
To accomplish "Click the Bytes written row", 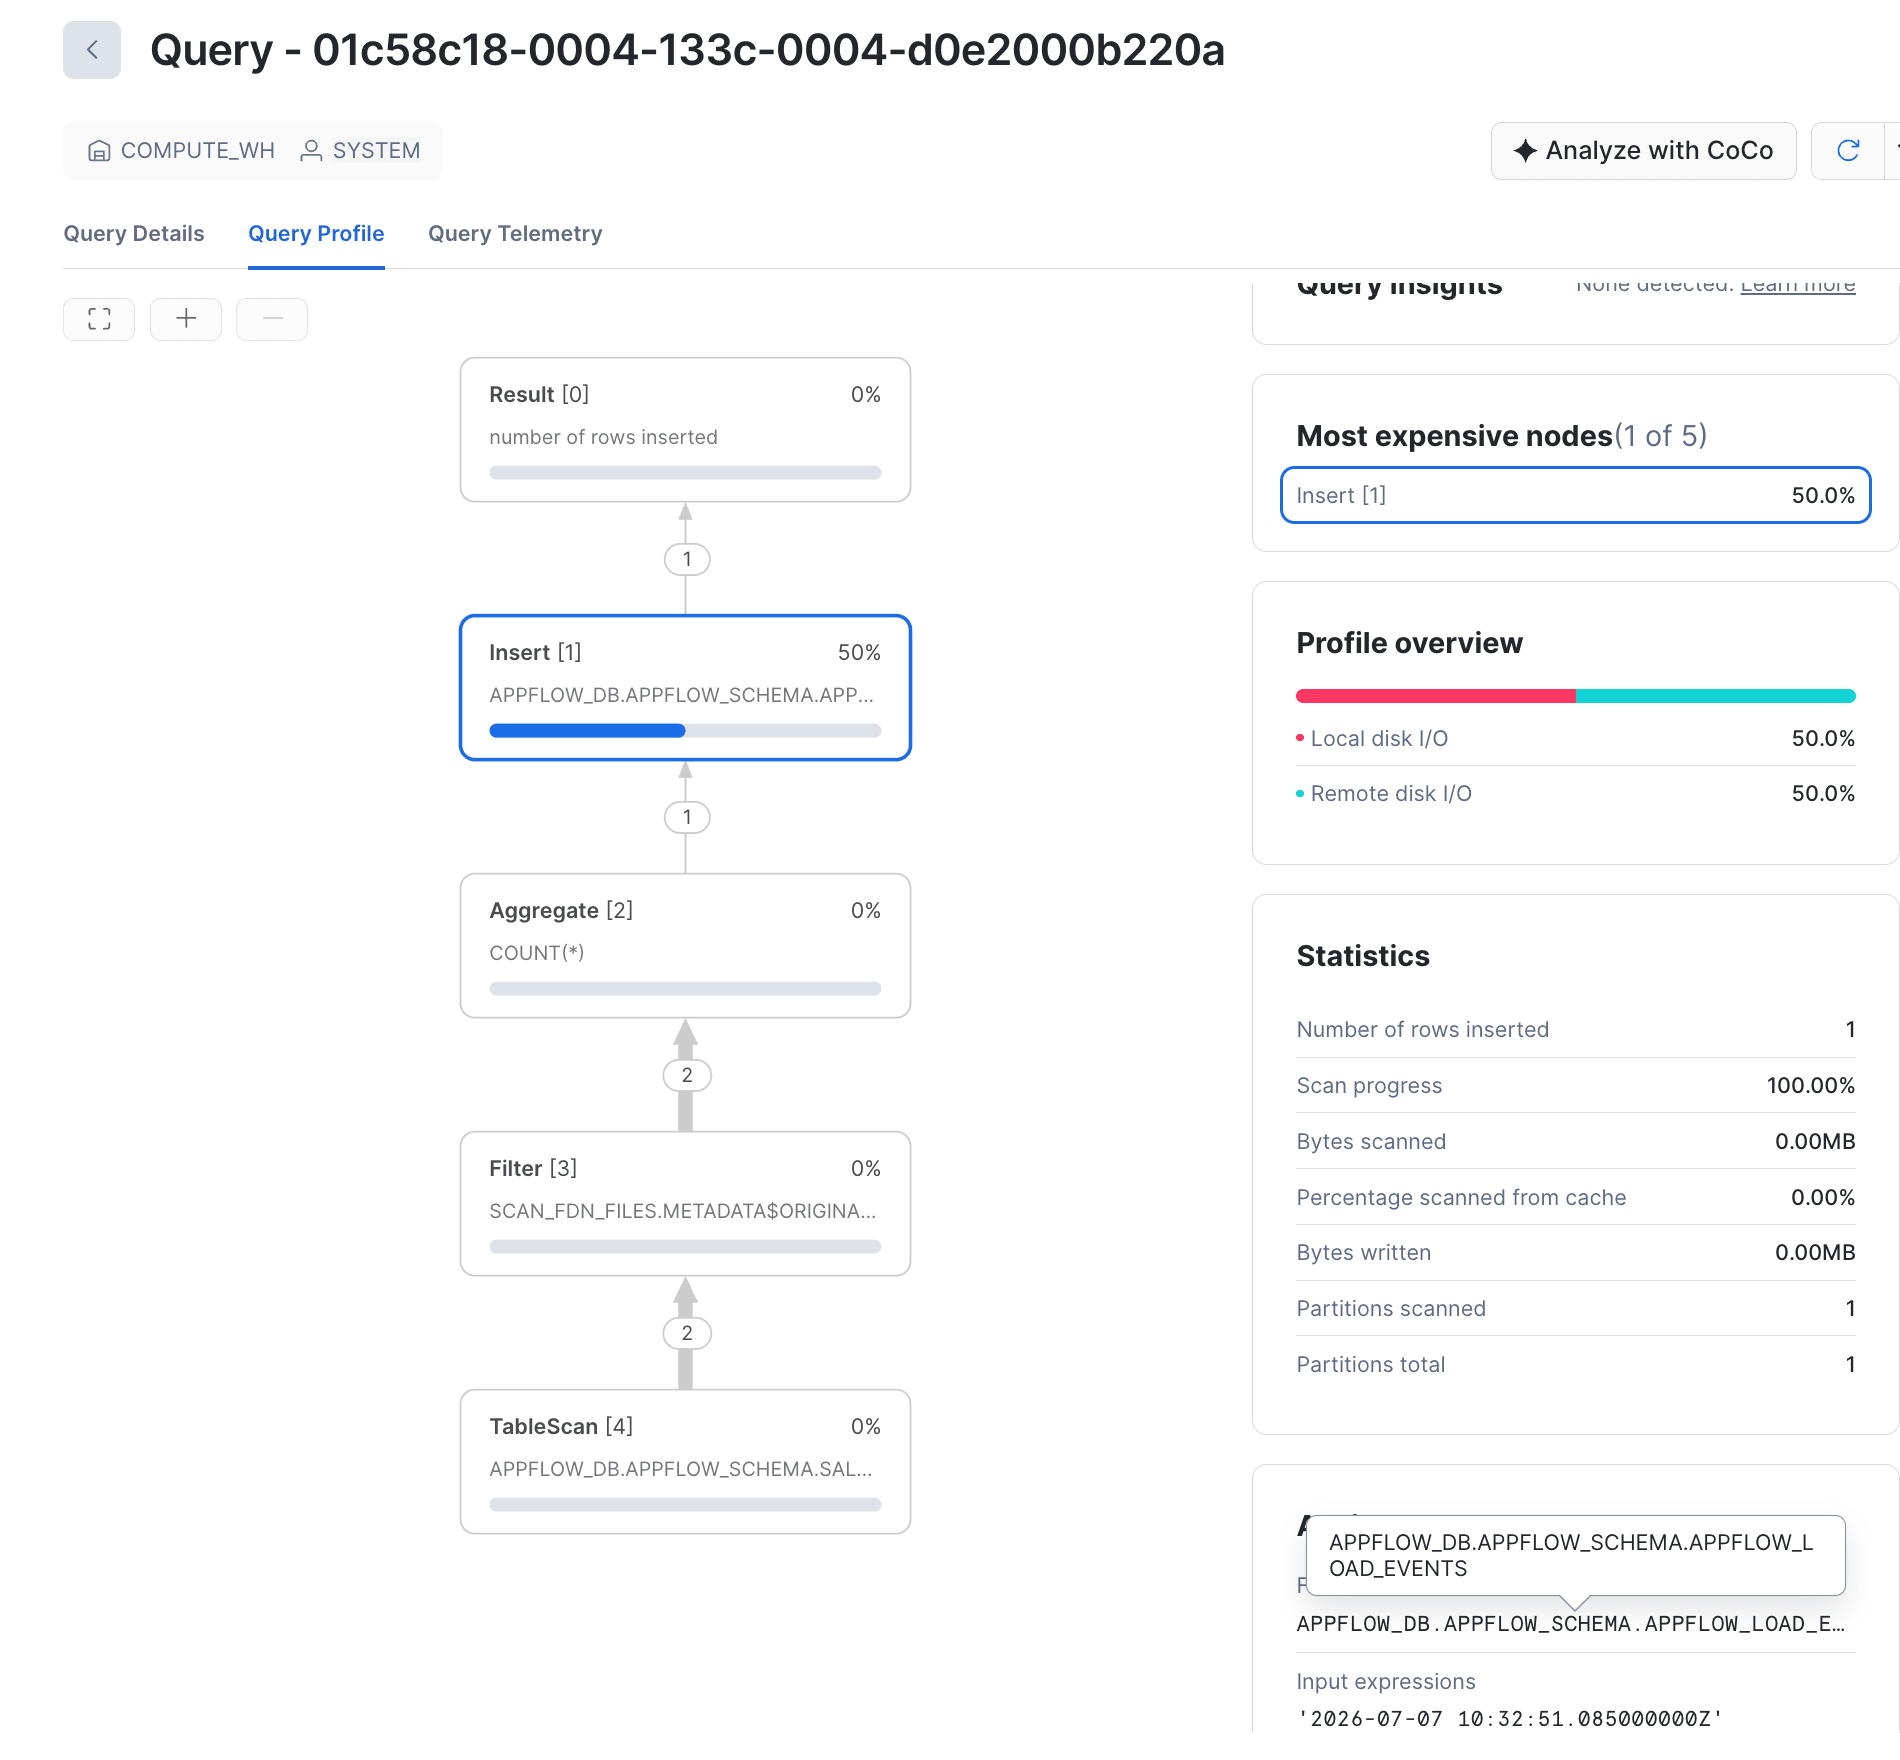I will click(1576, 1253).
